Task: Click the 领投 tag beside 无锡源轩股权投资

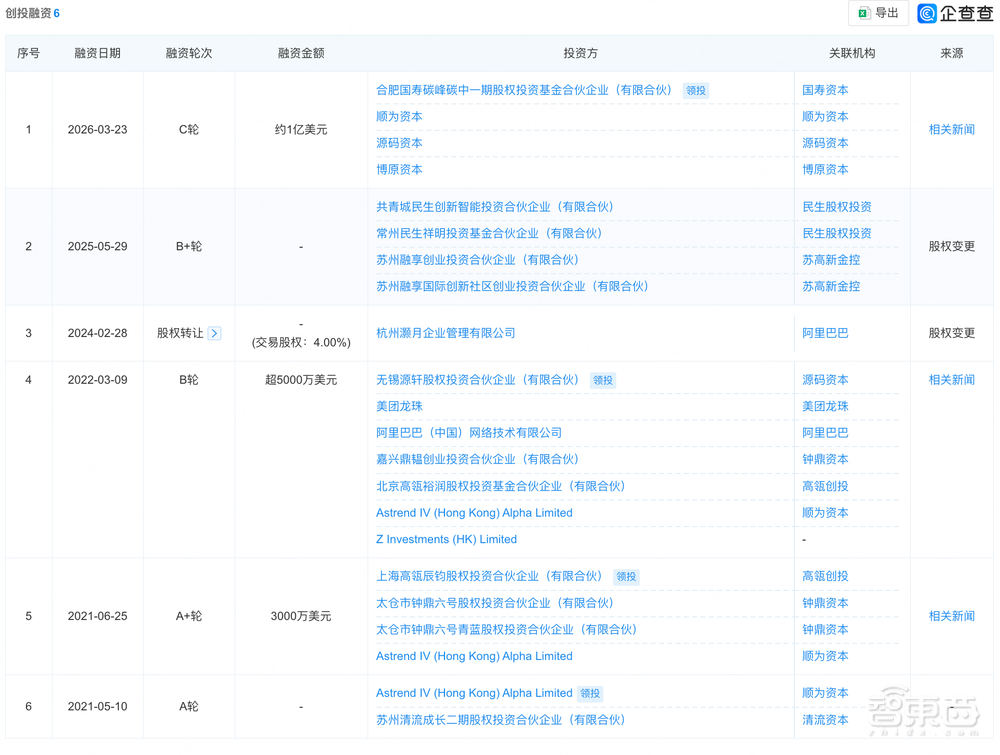Action: pyautogui.click(x=603, y=381)
